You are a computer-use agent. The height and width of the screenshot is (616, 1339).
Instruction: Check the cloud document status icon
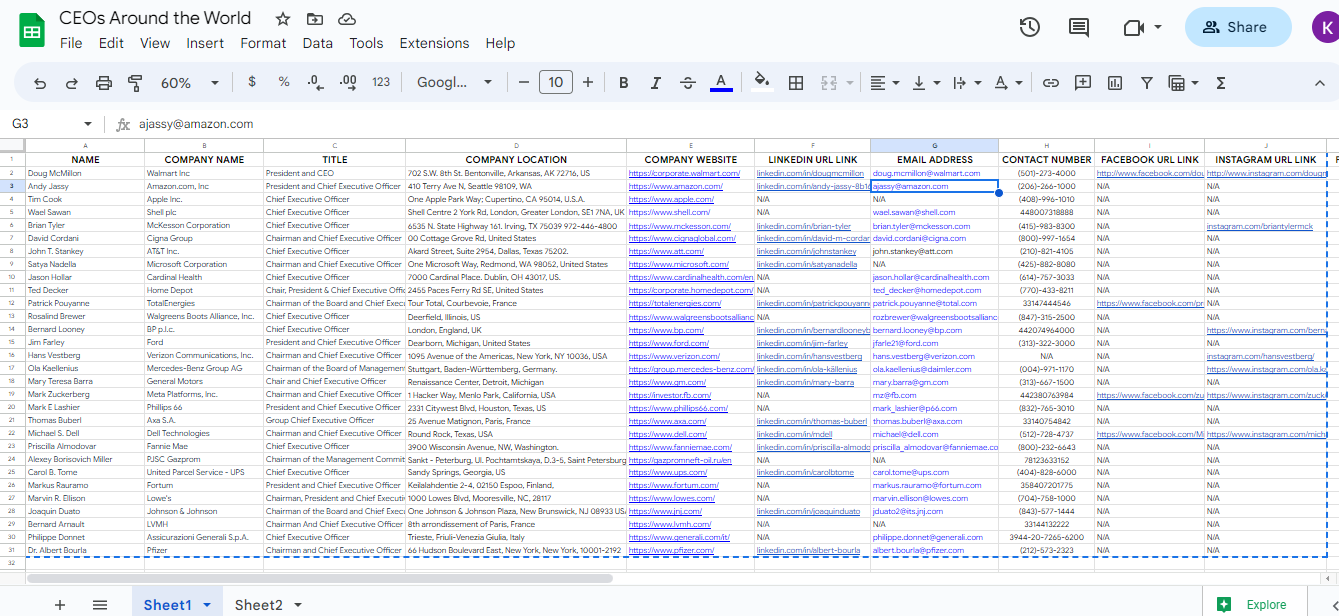[347, 19]
